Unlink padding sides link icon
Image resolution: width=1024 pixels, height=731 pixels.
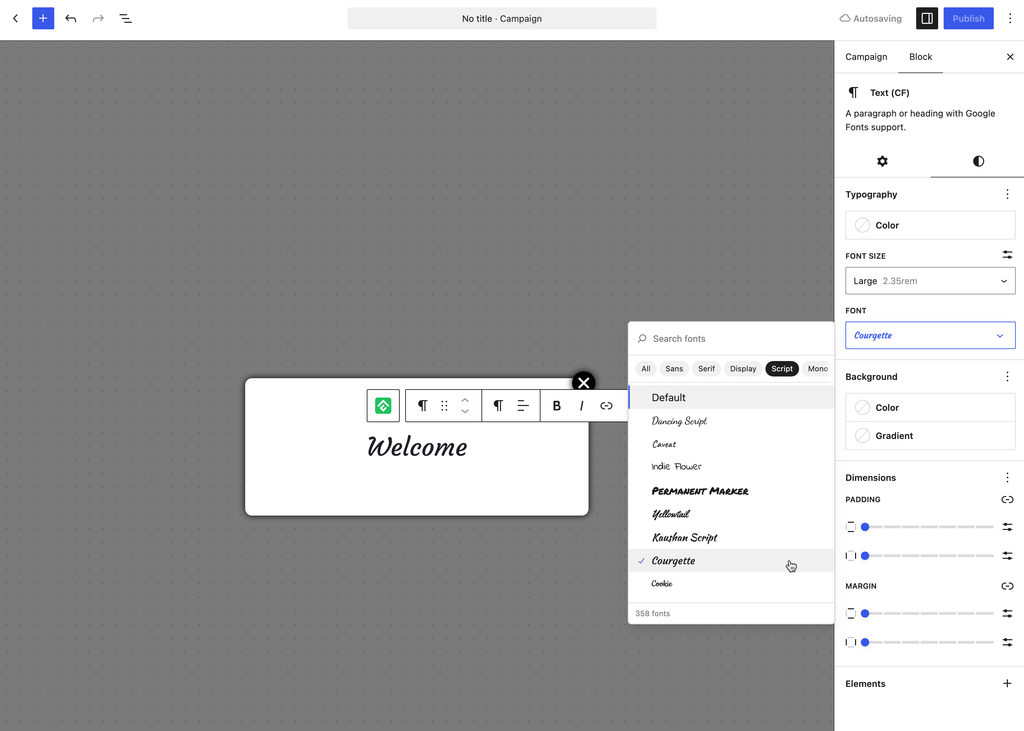(1007, 500)
